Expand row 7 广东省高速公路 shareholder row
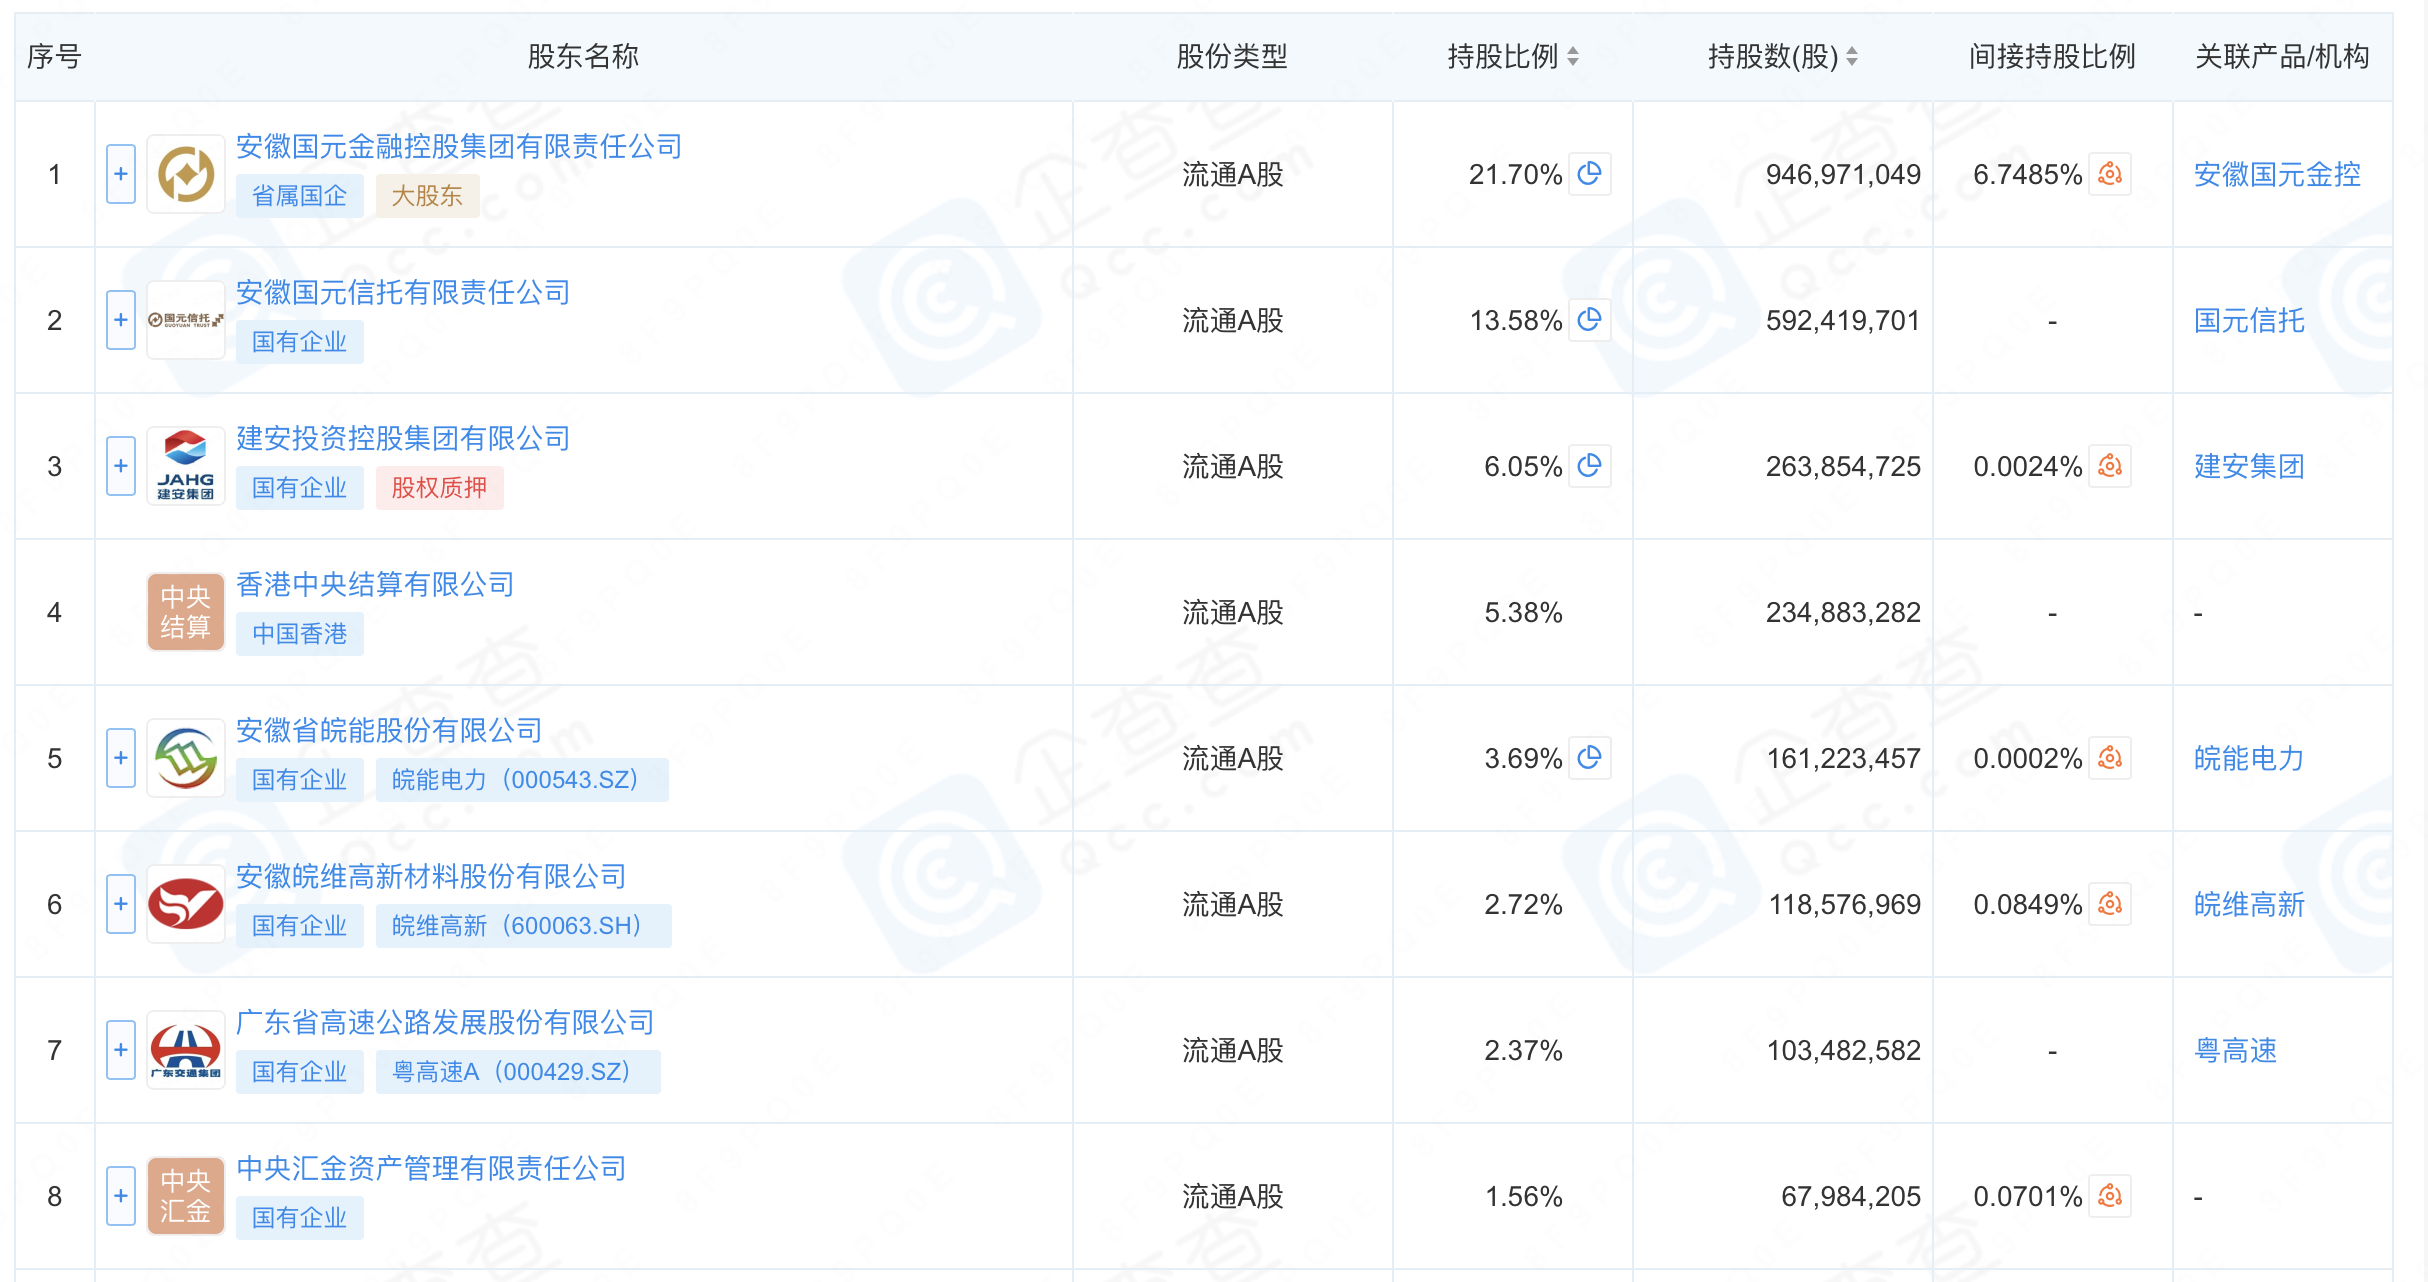Screen dimensions: 2428x1282 (x=121, y=1050)
